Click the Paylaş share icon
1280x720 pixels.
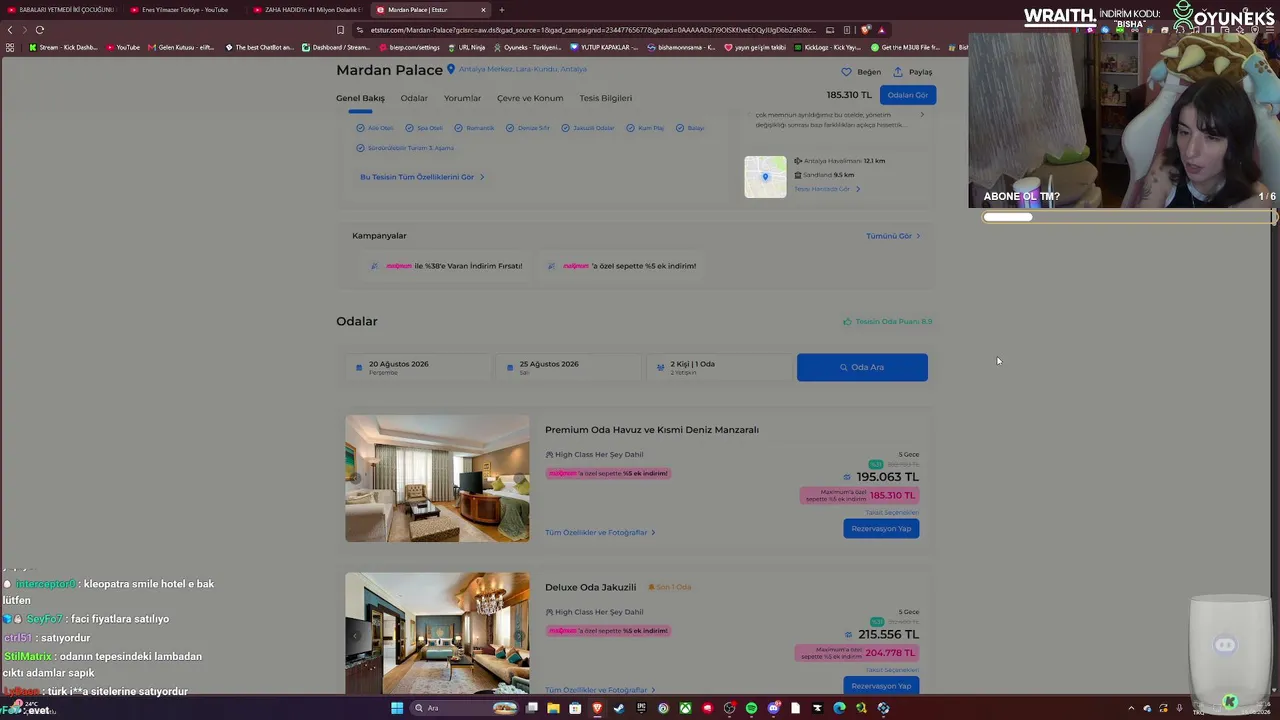click(898, 72)
